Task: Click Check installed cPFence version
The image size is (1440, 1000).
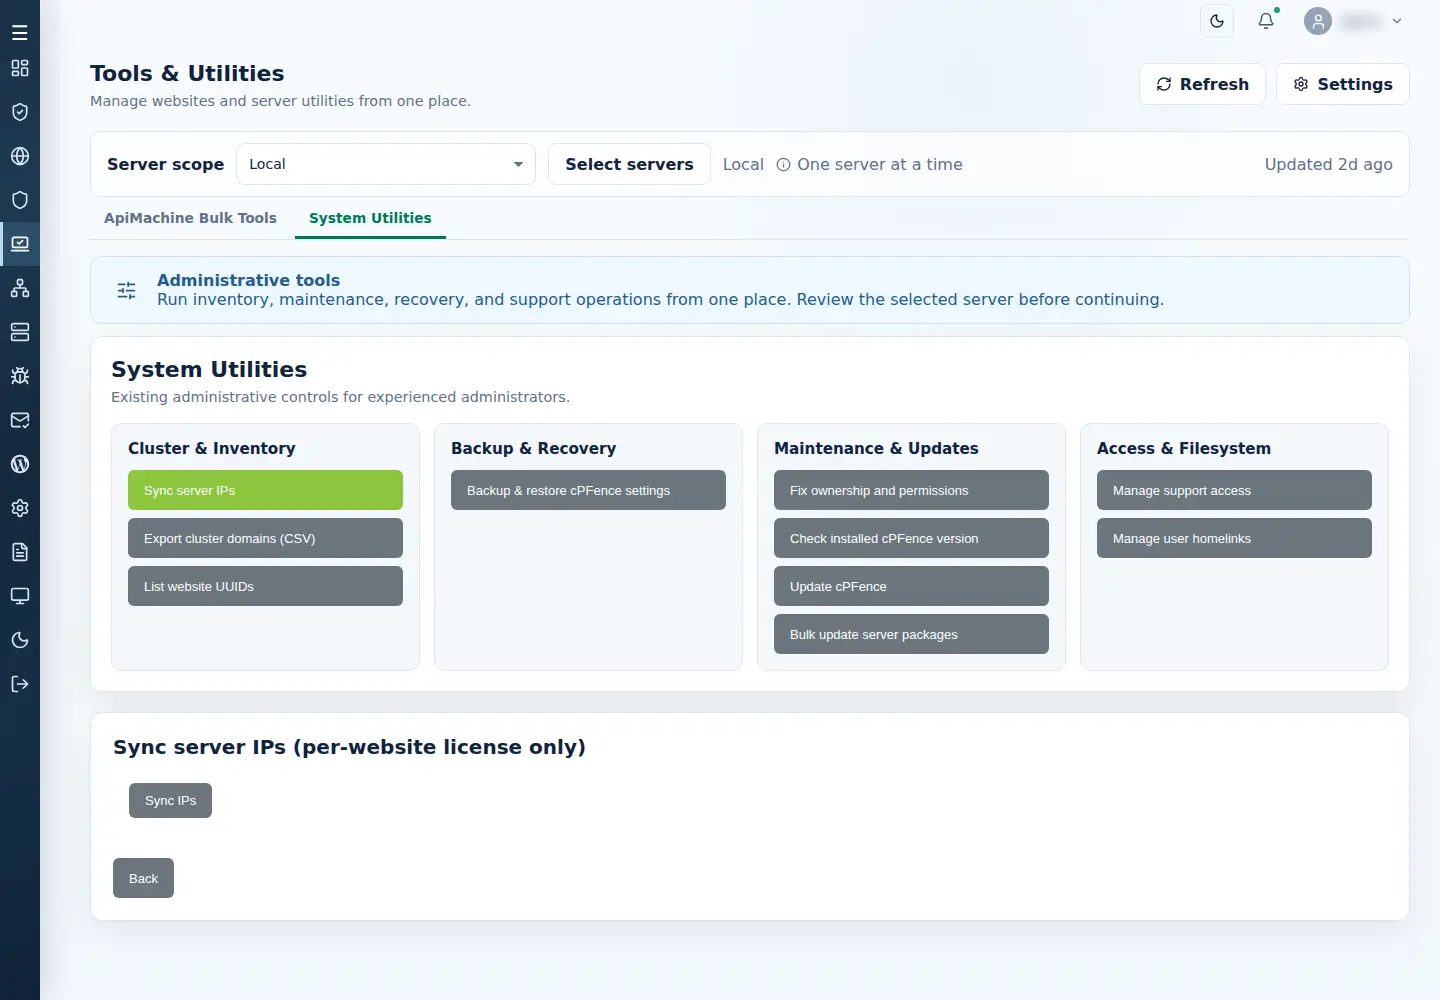Action: tap(911, 538)
